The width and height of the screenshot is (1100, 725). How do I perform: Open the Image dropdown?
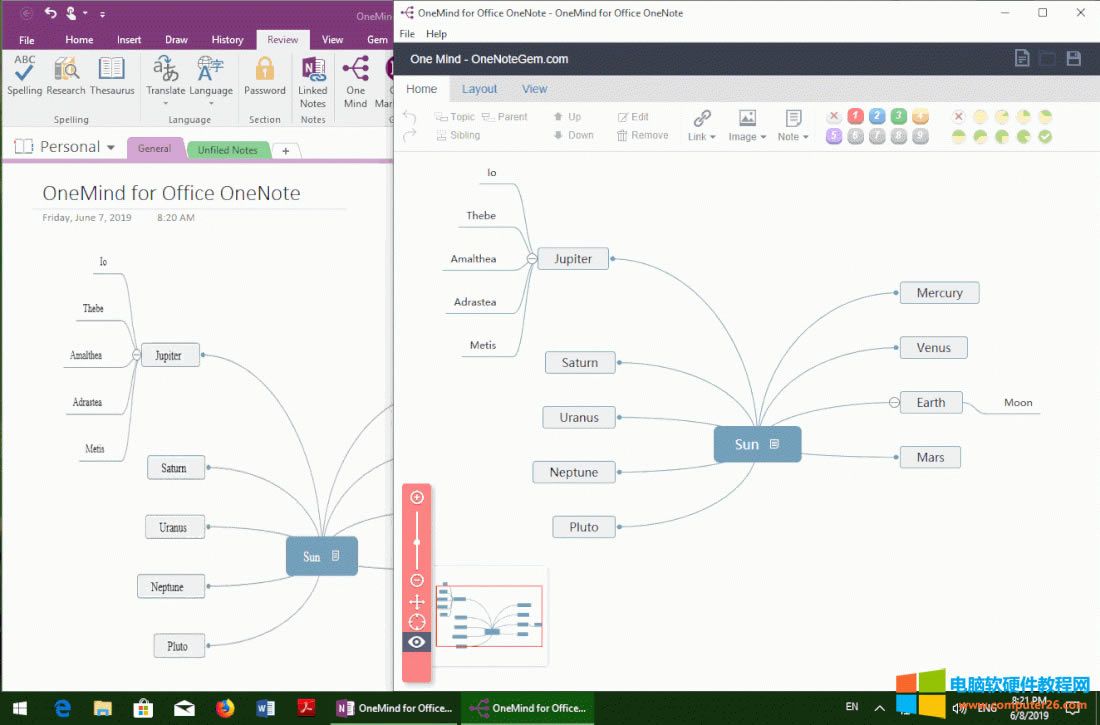[x=747, y=125]
